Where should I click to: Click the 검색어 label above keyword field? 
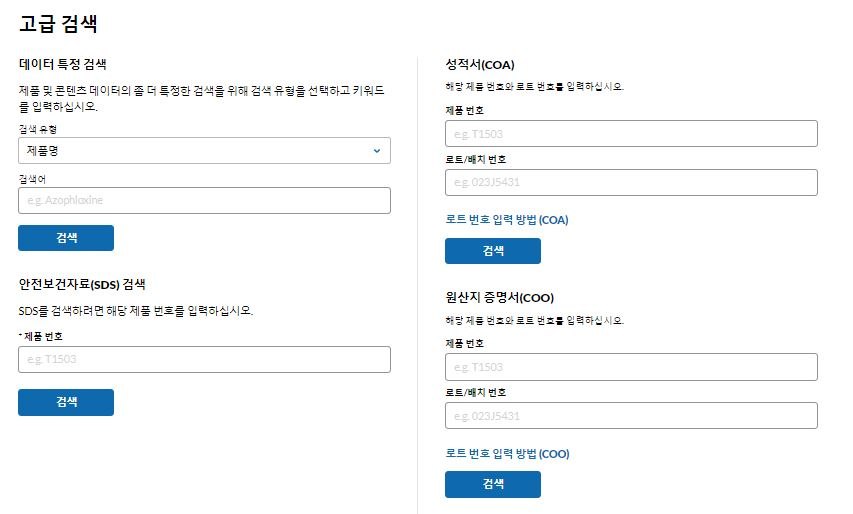tap(33, 179)
